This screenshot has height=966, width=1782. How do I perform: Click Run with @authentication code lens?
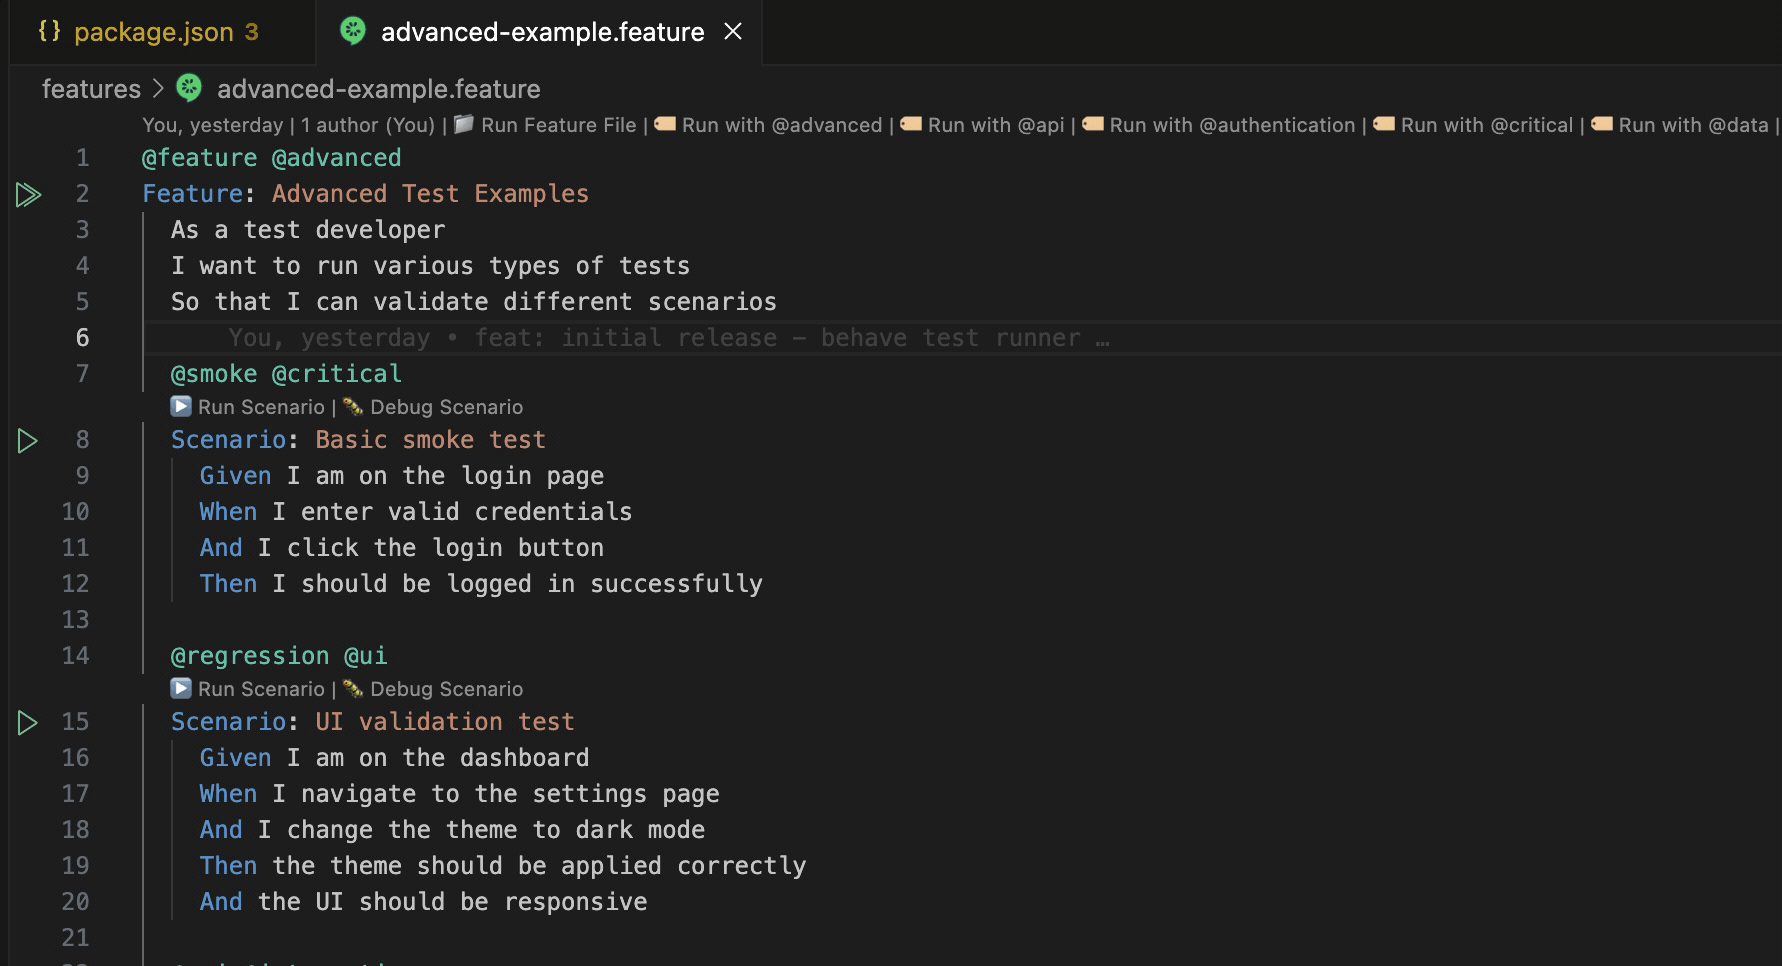1232,125
